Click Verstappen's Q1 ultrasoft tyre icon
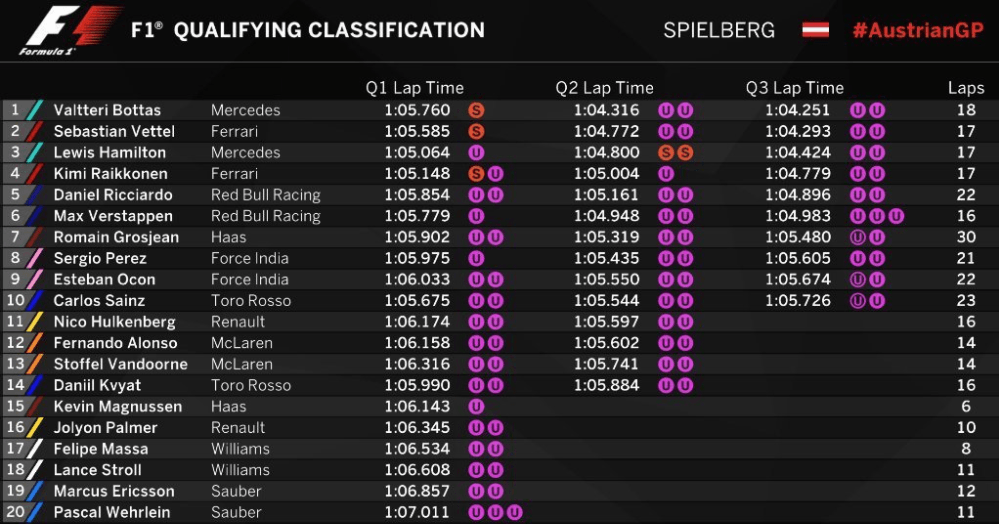 pos(476,216)
